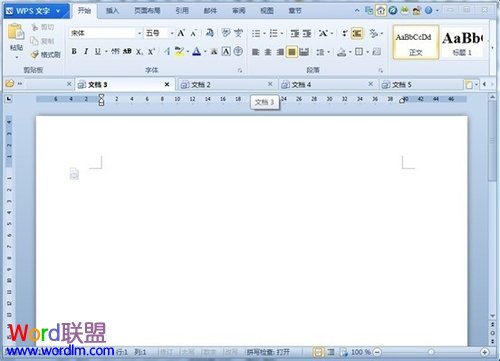Open the 插入 ribbon tab
Screen dimensions: 500x361
112,11
